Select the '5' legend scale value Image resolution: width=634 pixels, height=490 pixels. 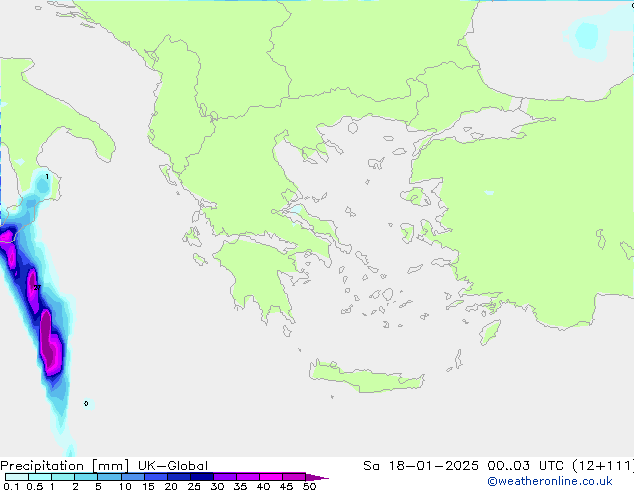(x=98, y=486)
